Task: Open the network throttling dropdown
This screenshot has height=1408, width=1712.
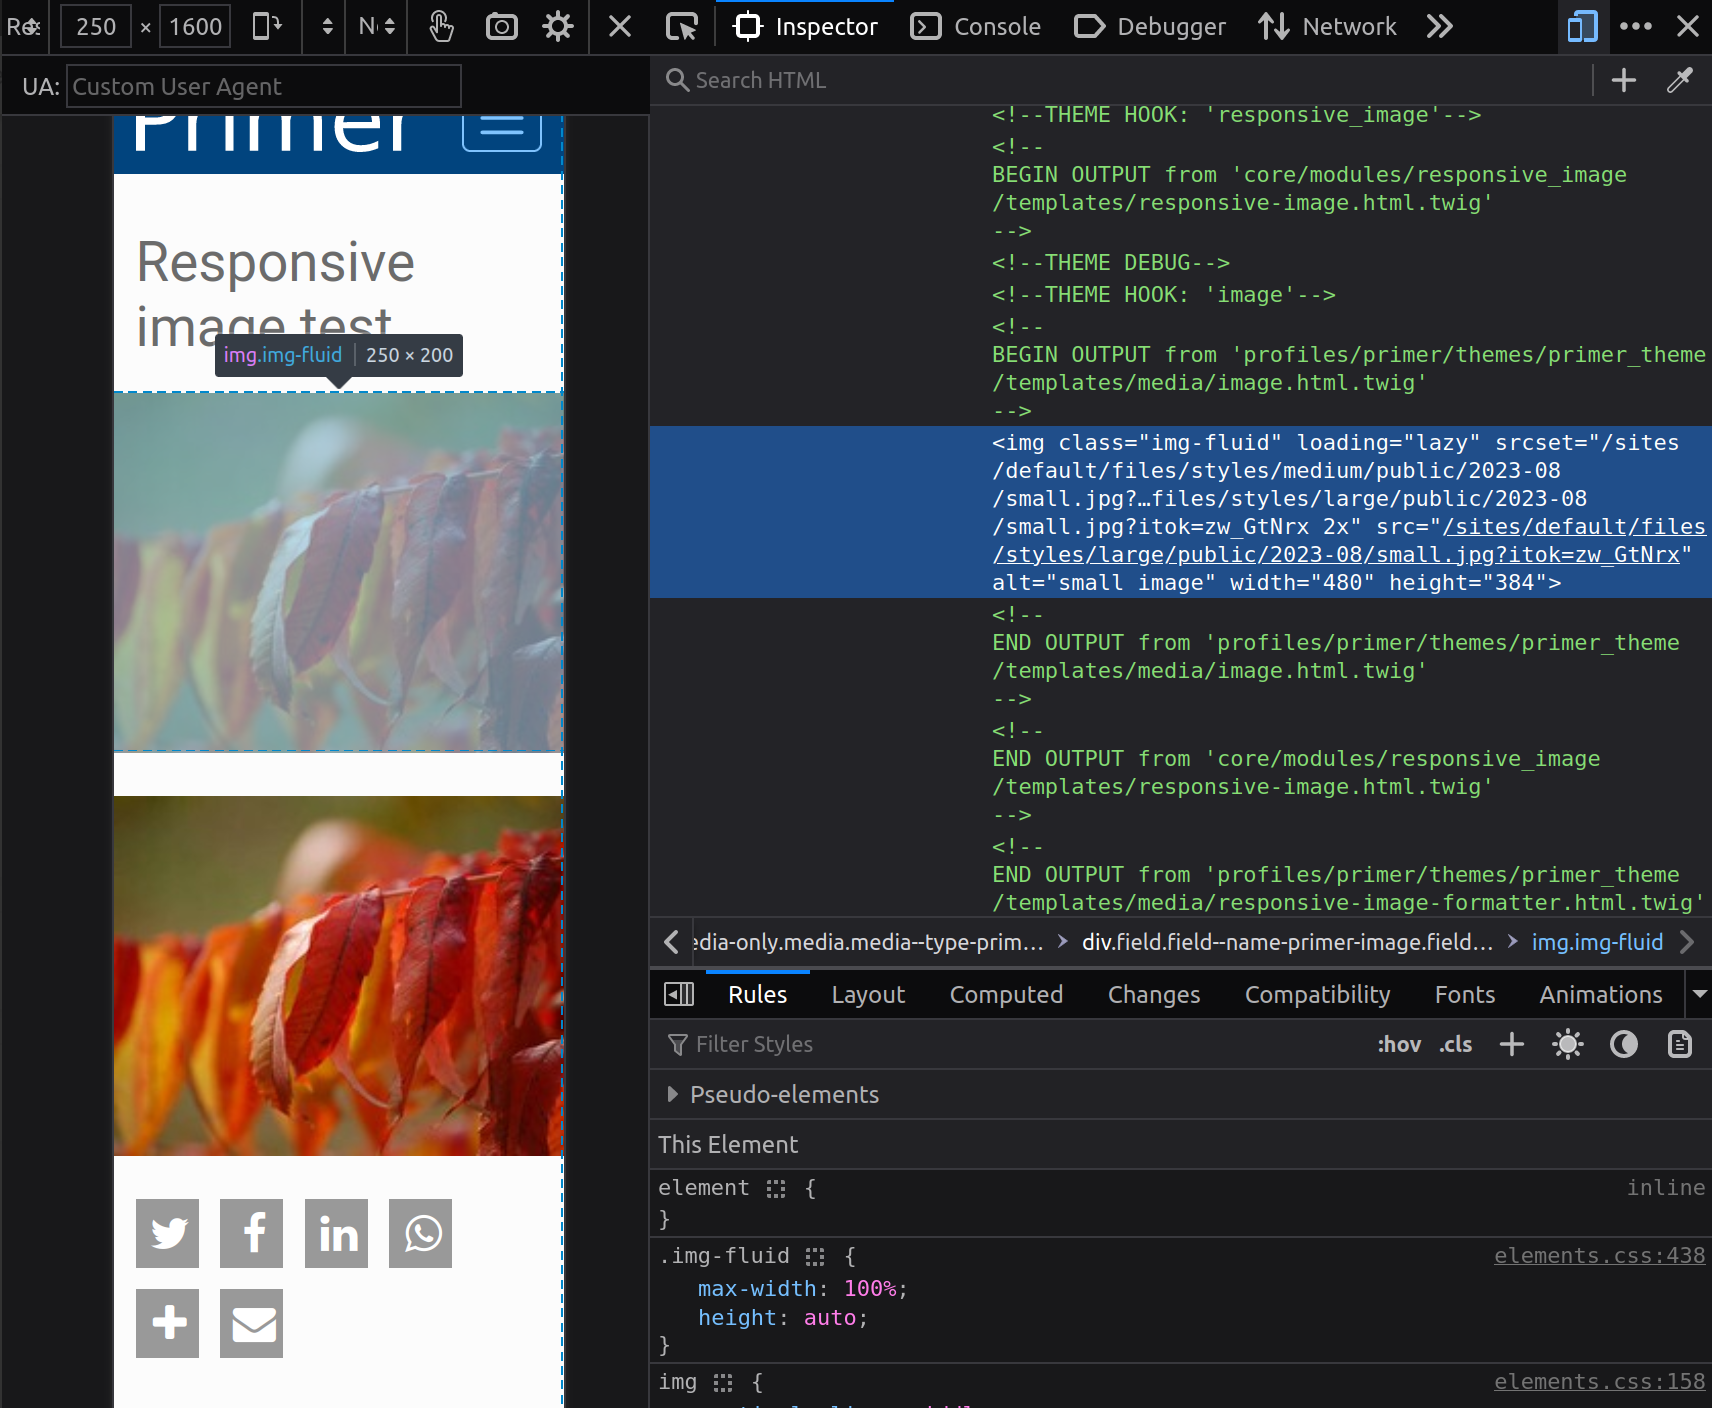Action: tap(376, 27)
